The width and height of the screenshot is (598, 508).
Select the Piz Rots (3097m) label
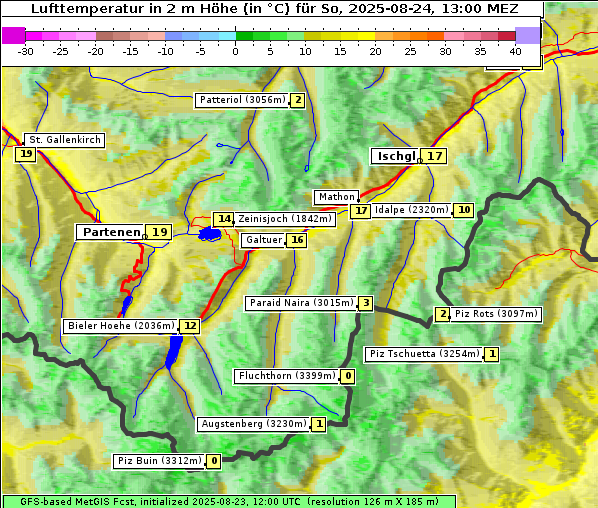(496, 314)
